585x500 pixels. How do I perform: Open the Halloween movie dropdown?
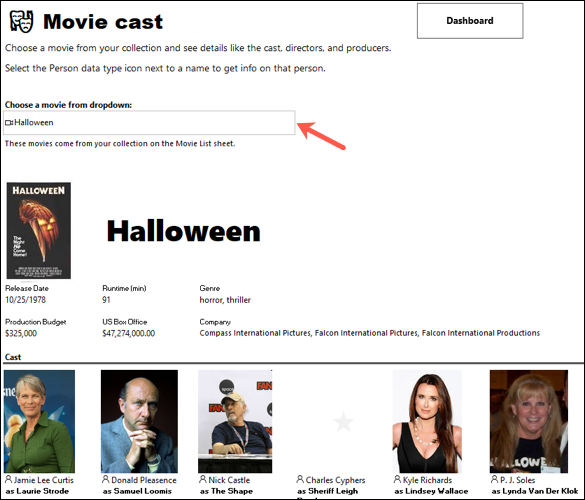pos(149,122)
